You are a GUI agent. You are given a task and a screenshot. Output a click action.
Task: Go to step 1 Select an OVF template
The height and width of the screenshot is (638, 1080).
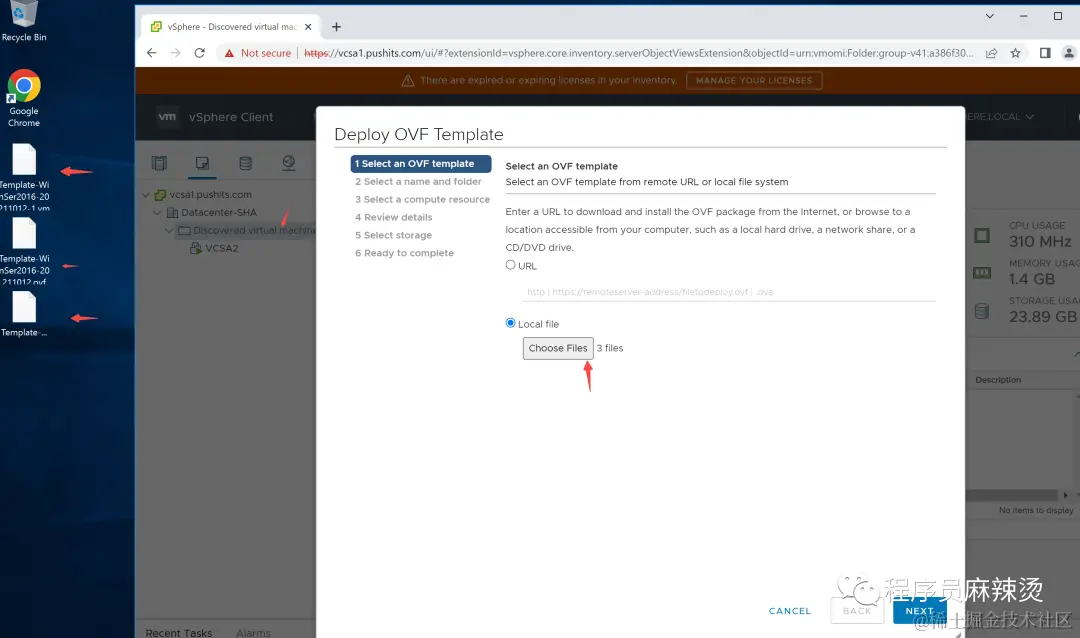[x=421, y=163]
